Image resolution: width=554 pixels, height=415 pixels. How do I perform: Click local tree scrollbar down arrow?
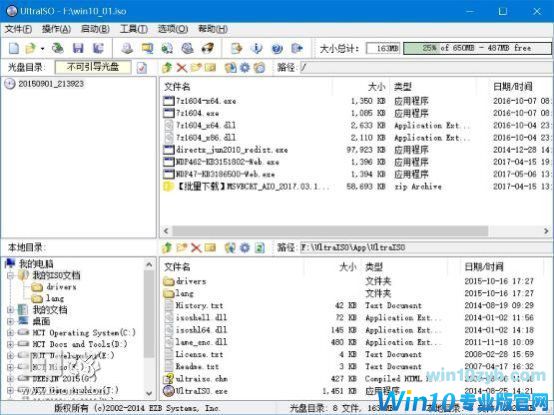coord(149,393)
